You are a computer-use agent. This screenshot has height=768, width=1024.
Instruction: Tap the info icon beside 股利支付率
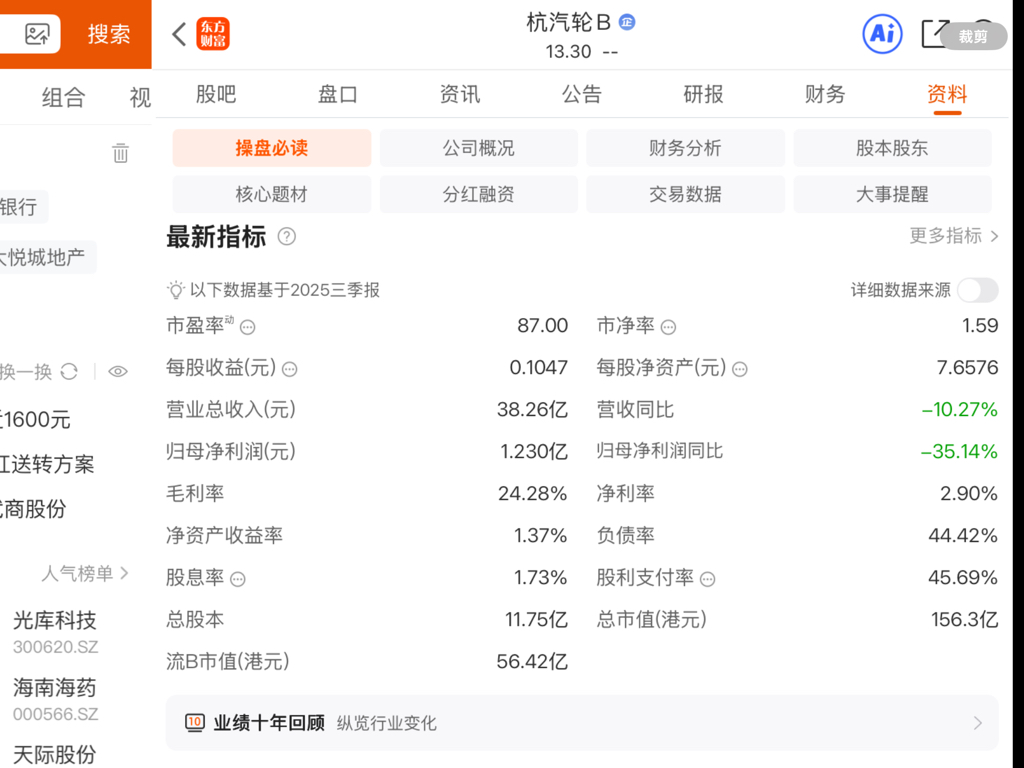[708, 579]
